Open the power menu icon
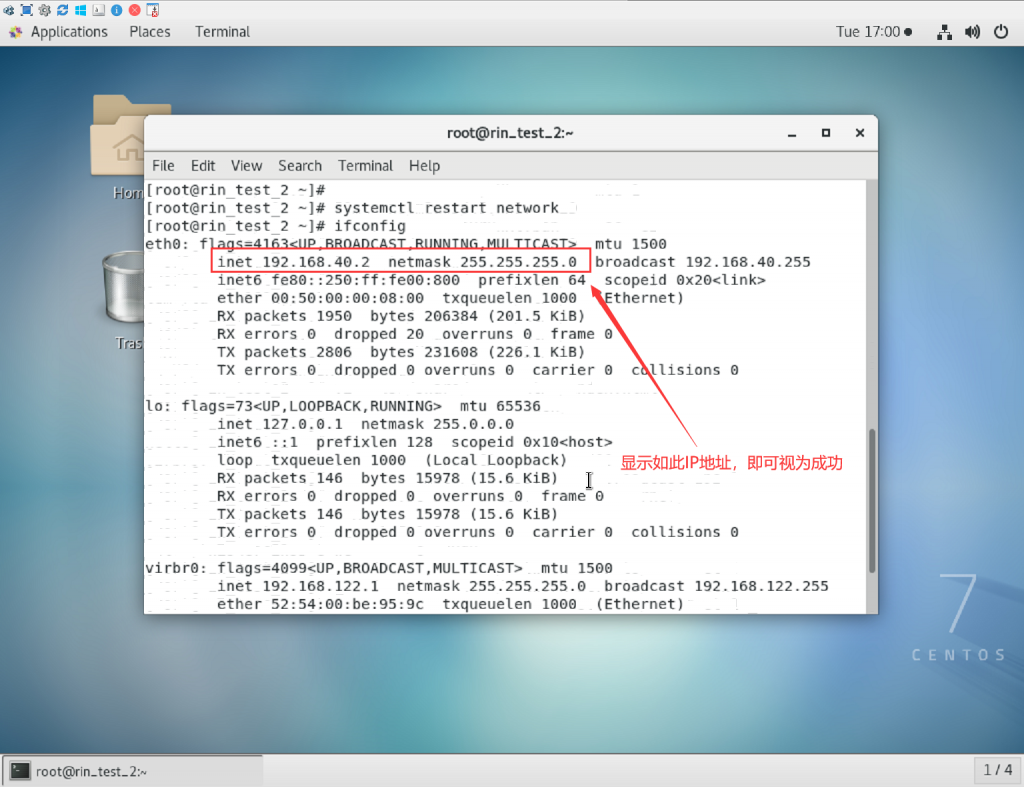 1000,32
